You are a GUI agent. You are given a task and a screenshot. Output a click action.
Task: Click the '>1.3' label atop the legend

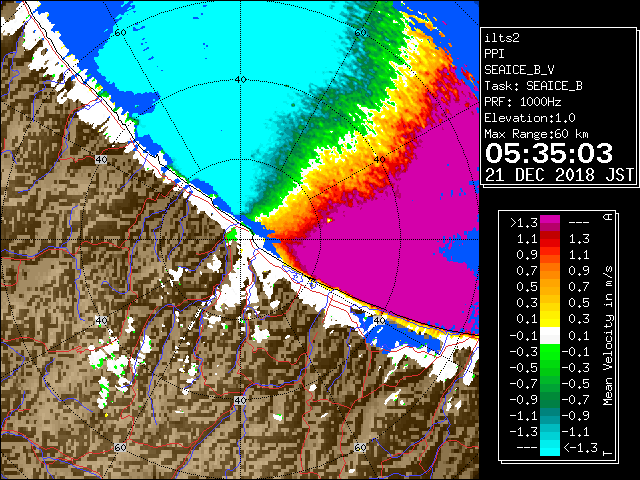[x=524, y=223]
